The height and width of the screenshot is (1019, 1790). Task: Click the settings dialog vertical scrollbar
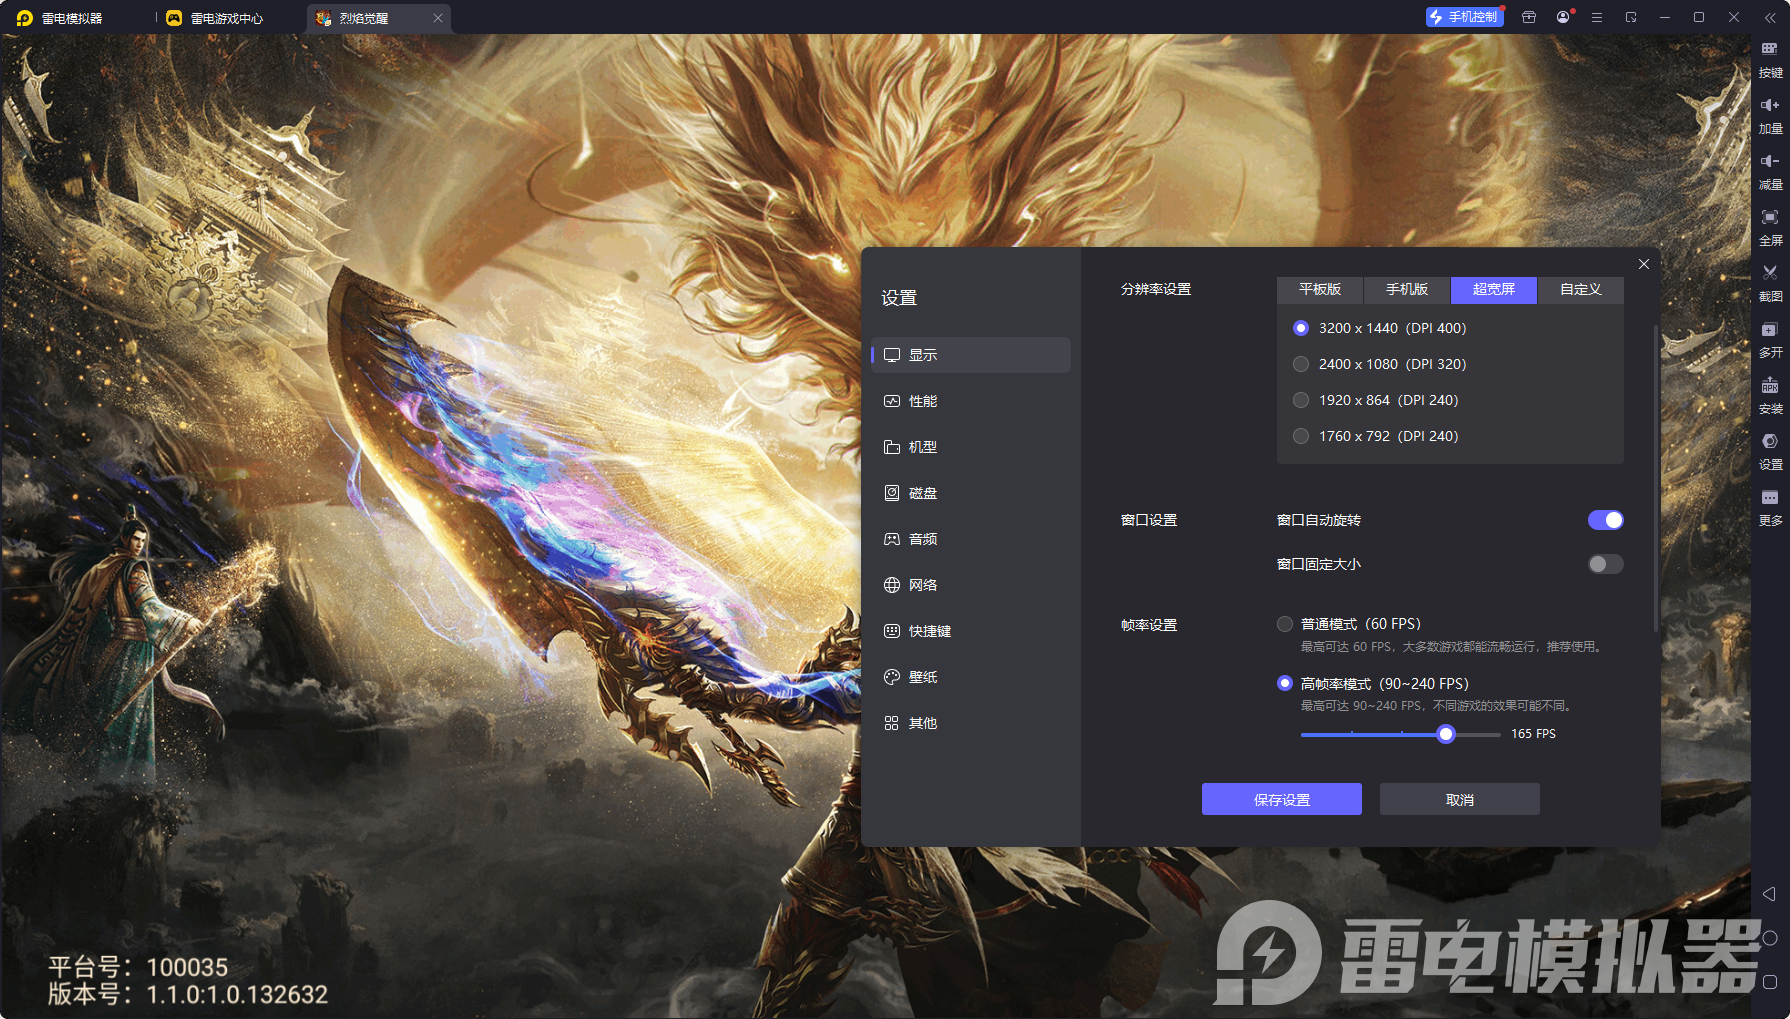pyautogui.click(x=1656, y=478)
